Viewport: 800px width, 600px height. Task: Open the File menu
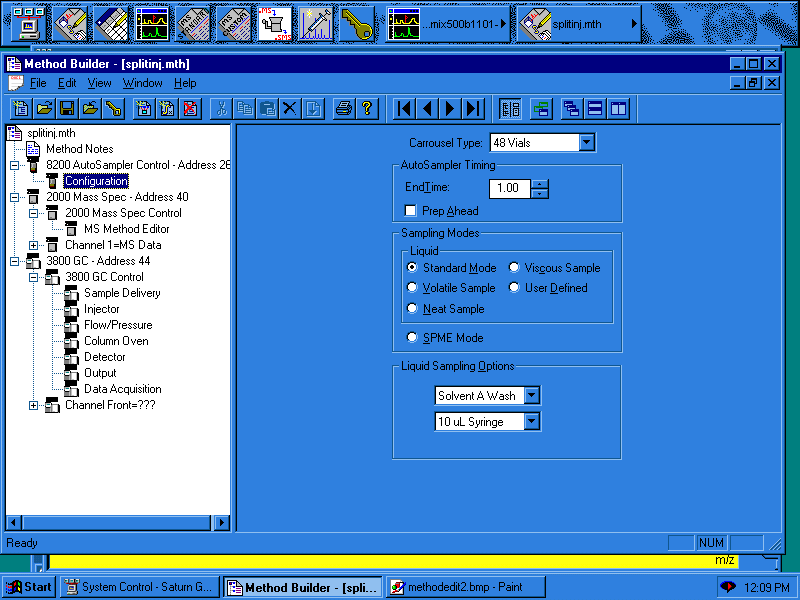(x=38, y=83)
